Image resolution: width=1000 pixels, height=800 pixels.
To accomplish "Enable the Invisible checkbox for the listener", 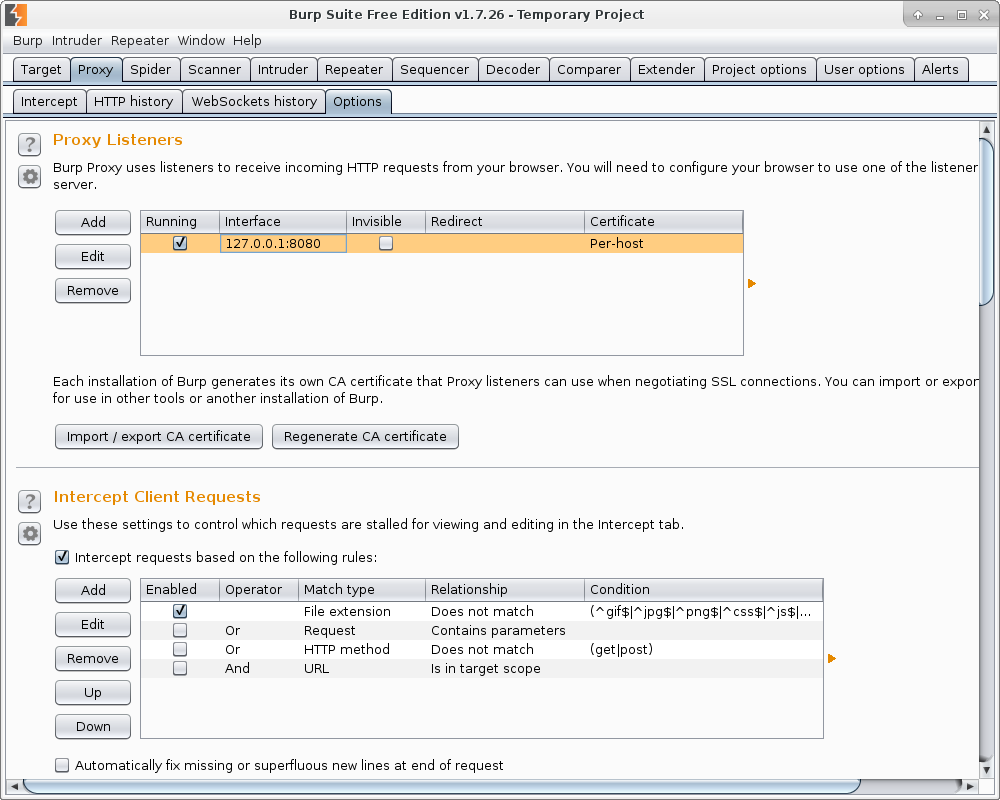I will pyautogui.click(x=386, y=243).
